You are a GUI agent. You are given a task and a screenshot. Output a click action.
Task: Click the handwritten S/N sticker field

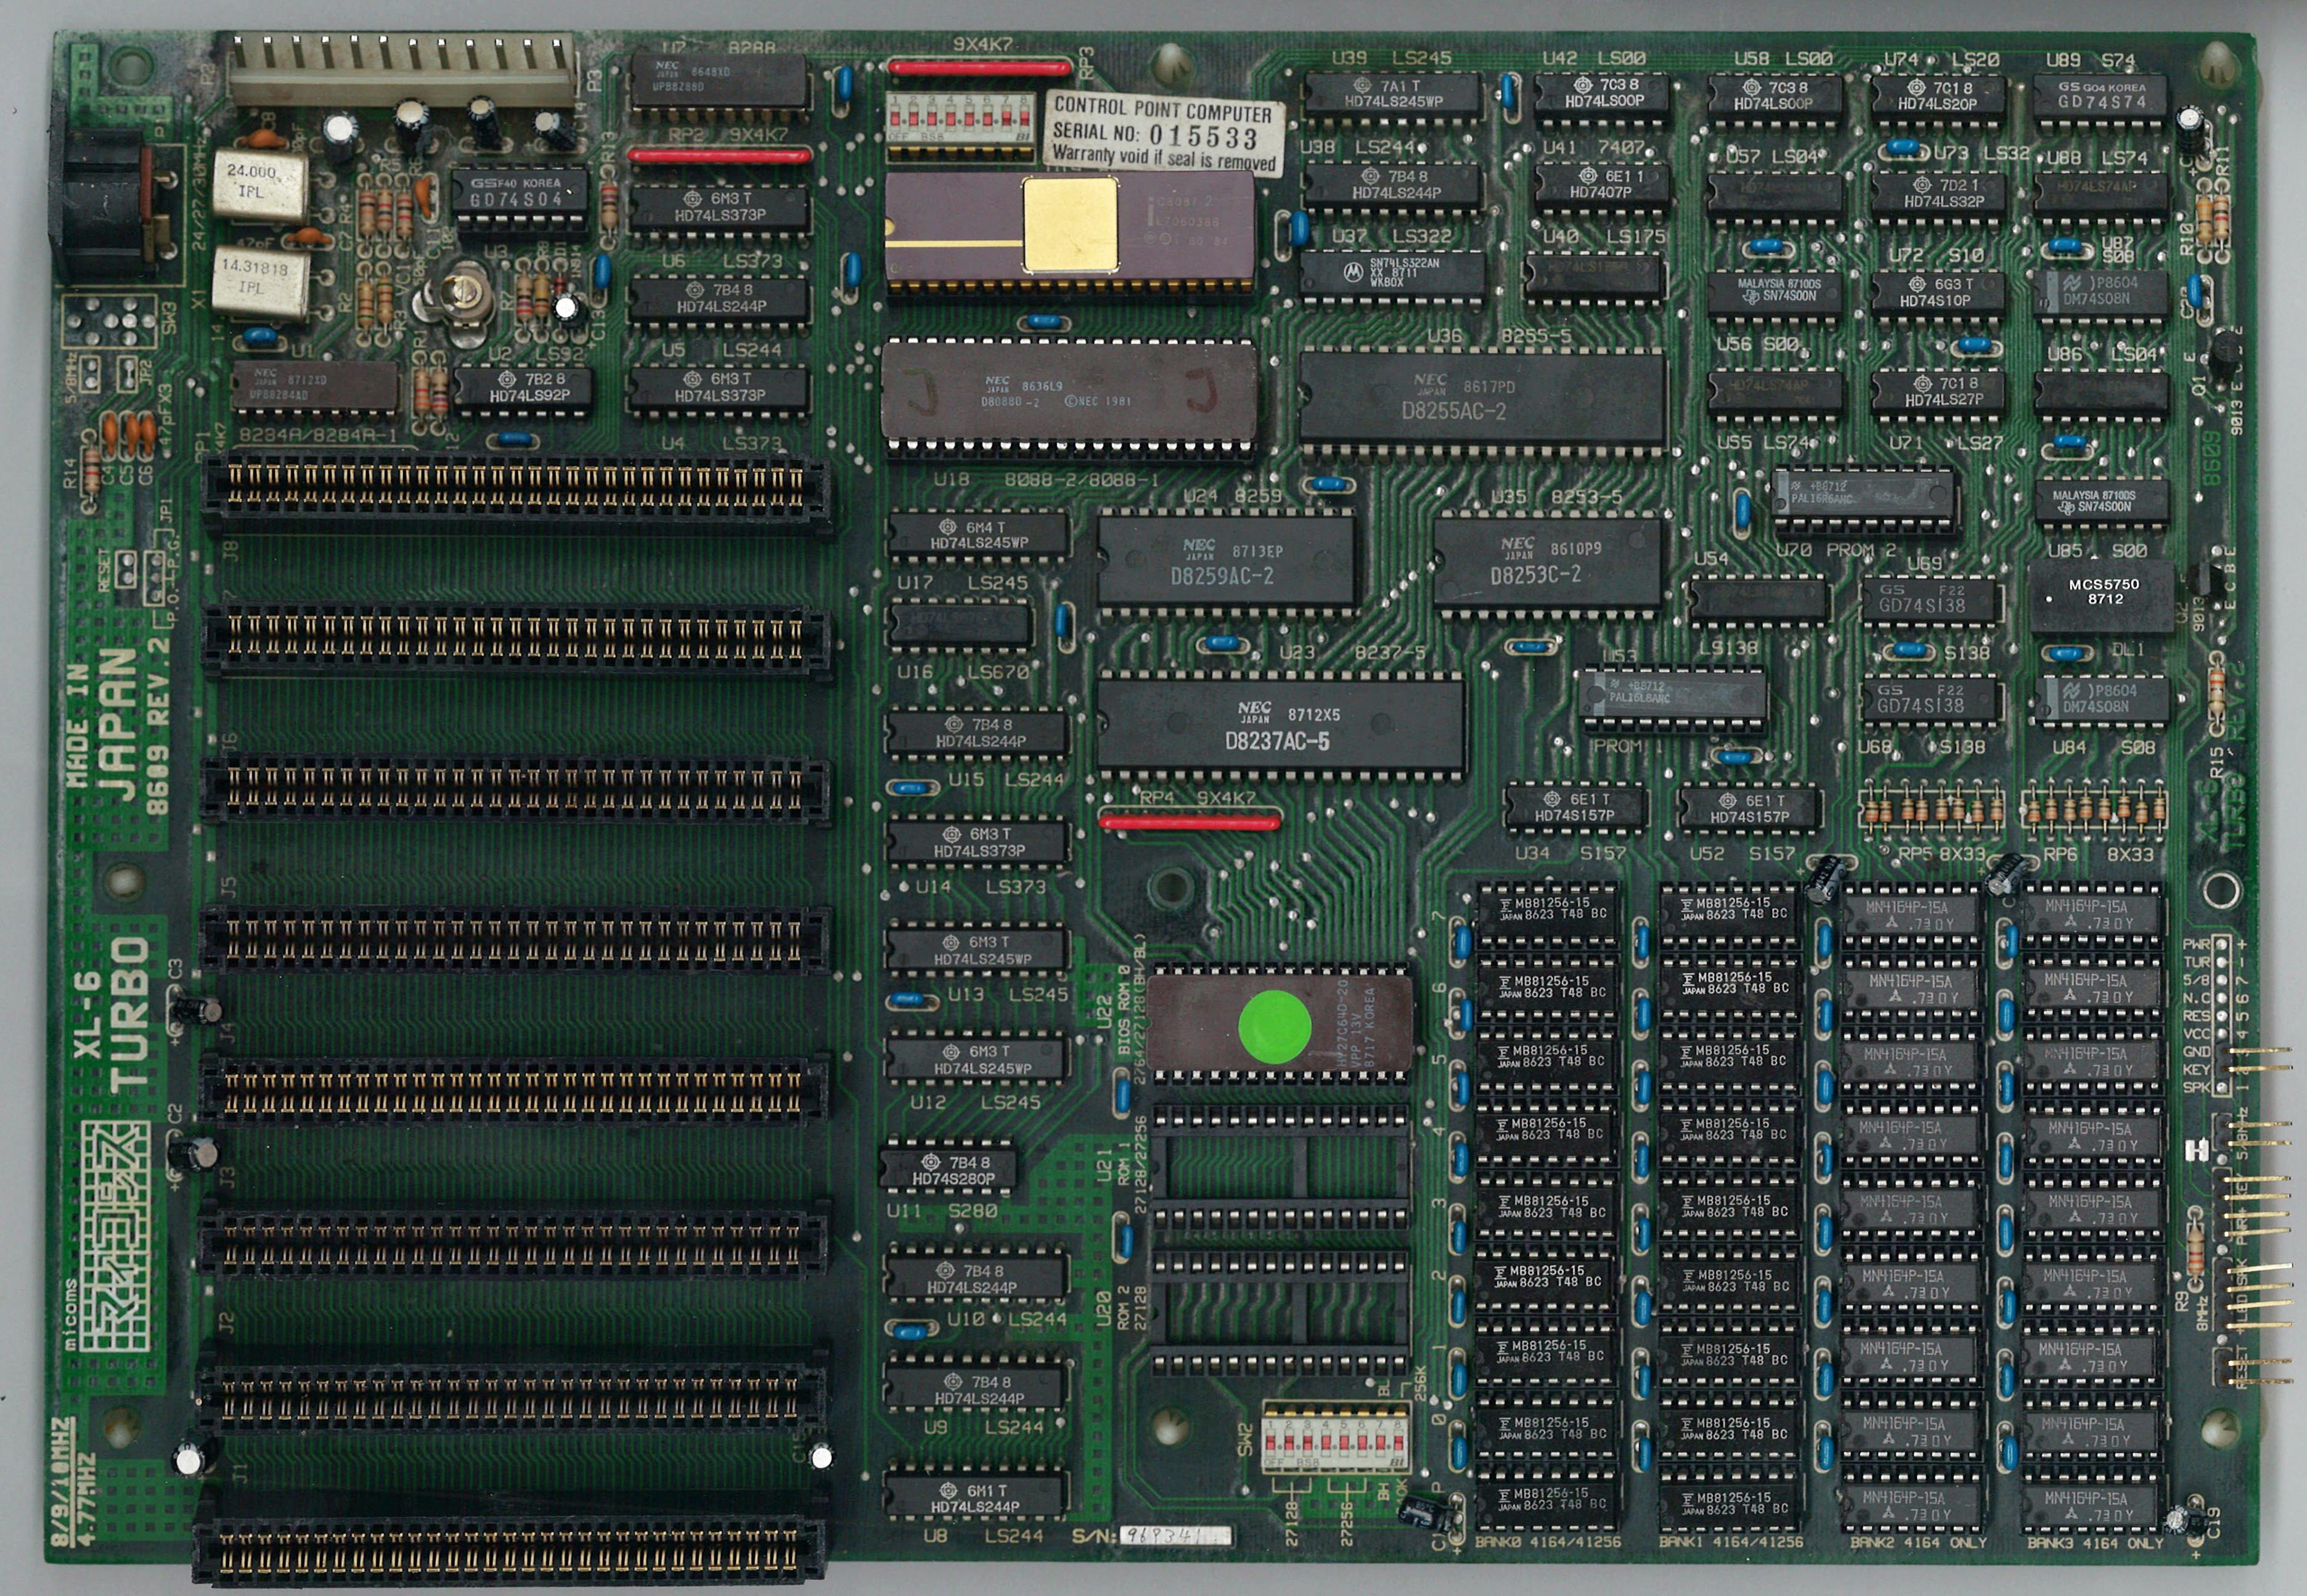(x=1174, y=1535)
